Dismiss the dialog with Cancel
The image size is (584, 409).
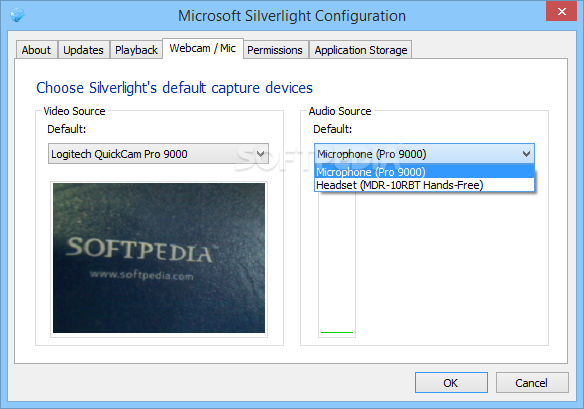coord(532,383)
